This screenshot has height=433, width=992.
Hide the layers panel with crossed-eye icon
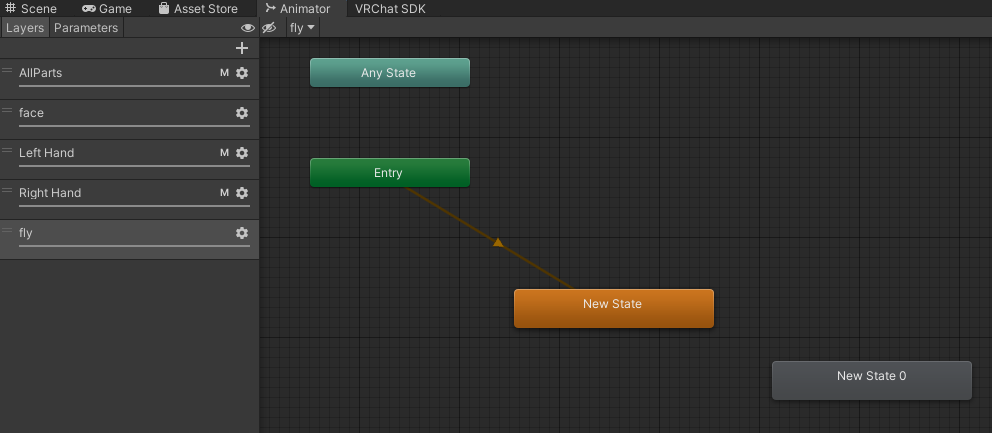(x=269, y=28)
